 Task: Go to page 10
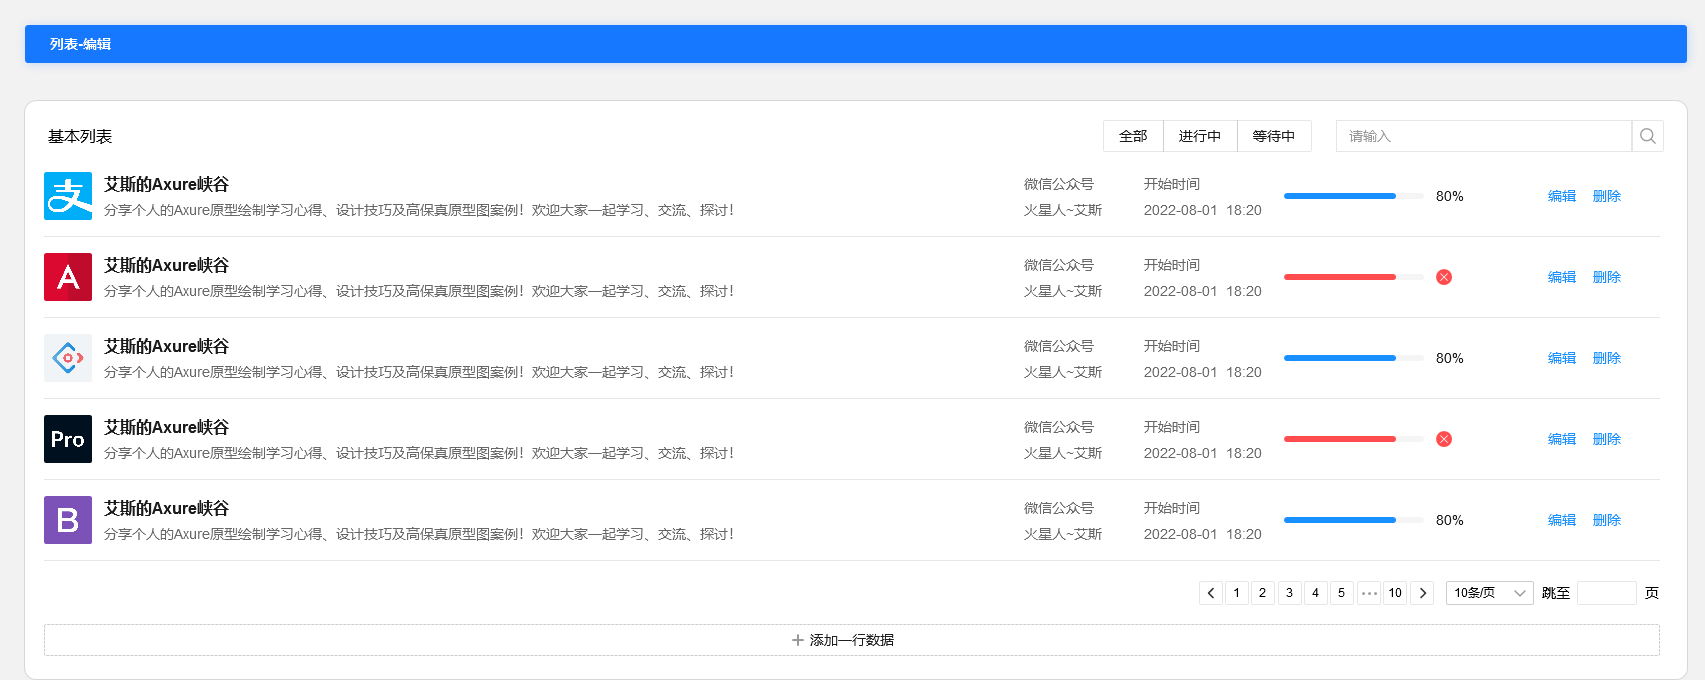[x=1395, y=593]
